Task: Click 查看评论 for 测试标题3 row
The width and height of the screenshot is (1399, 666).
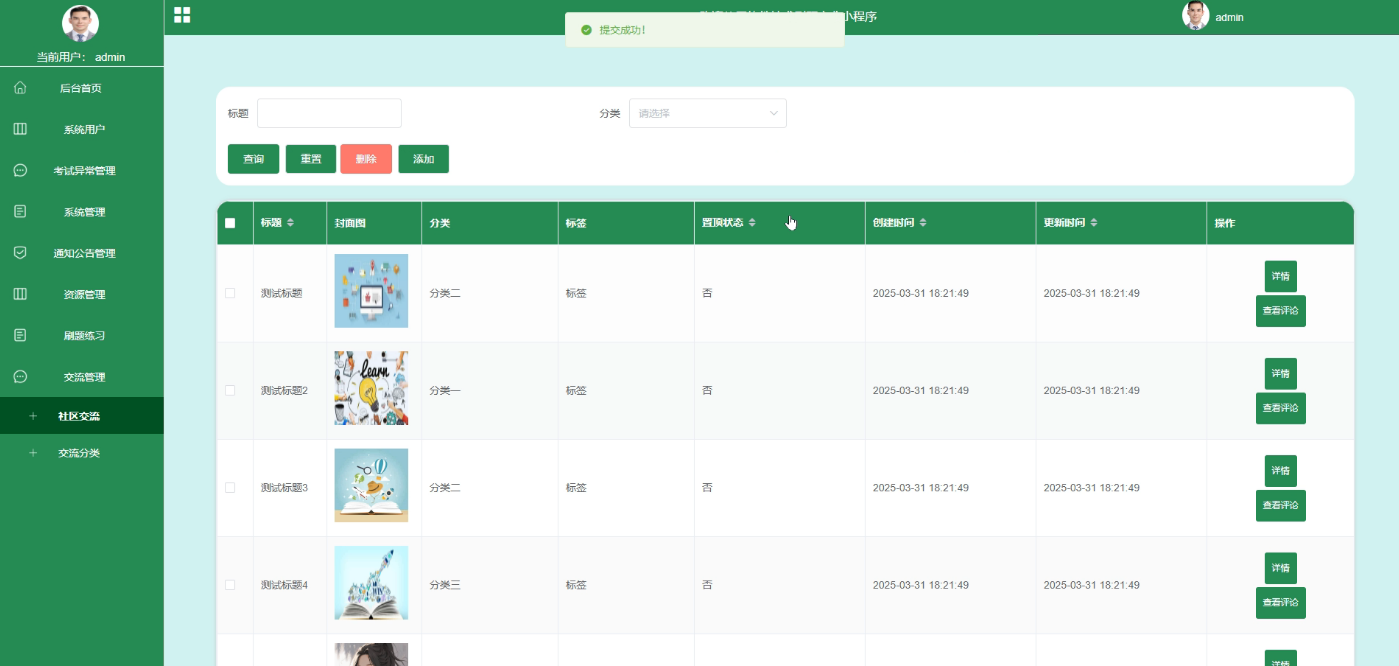Action: 1281,505
